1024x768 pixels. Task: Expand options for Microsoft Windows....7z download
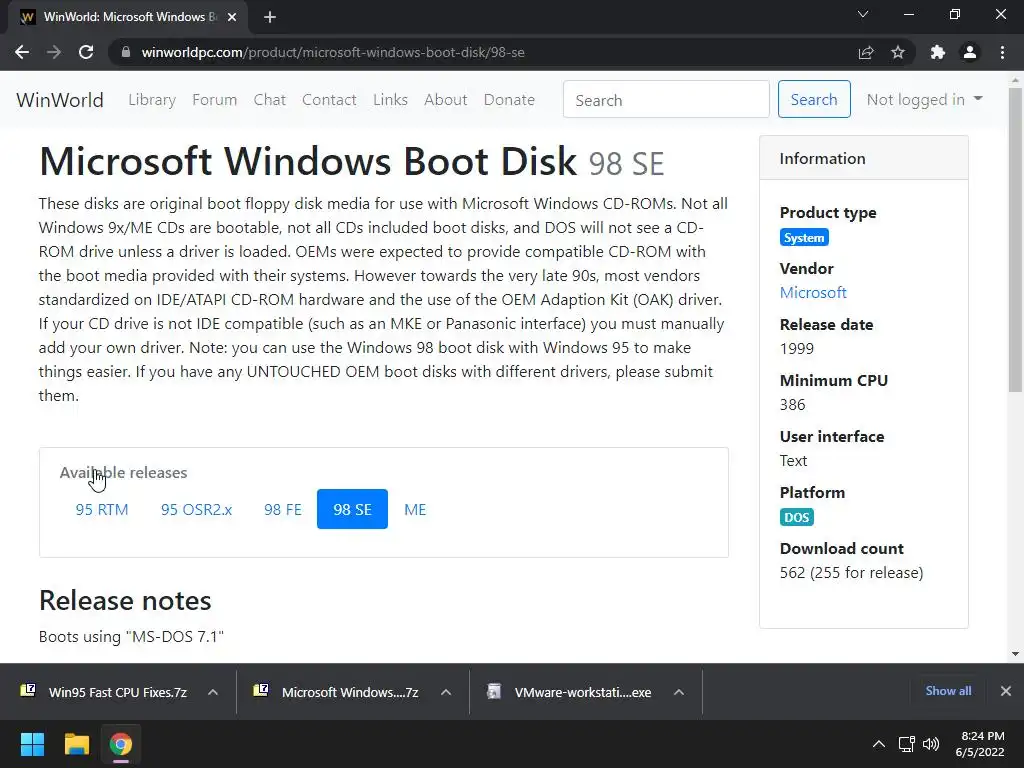(446, 692)
